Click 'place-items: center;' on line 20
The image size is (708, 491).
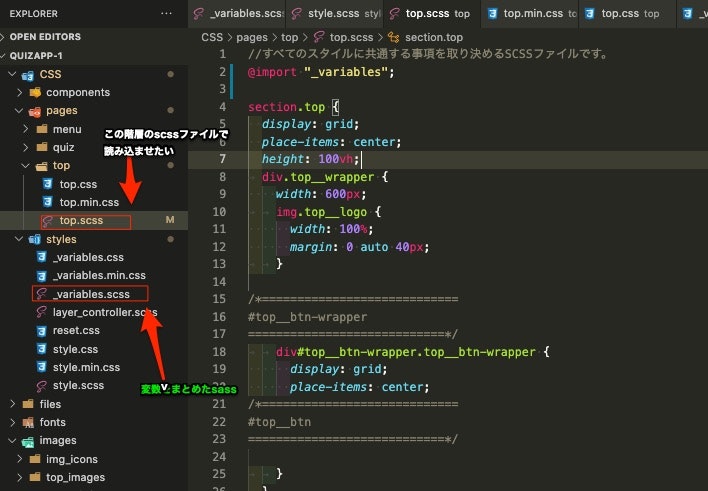click(x=359, y=387)
